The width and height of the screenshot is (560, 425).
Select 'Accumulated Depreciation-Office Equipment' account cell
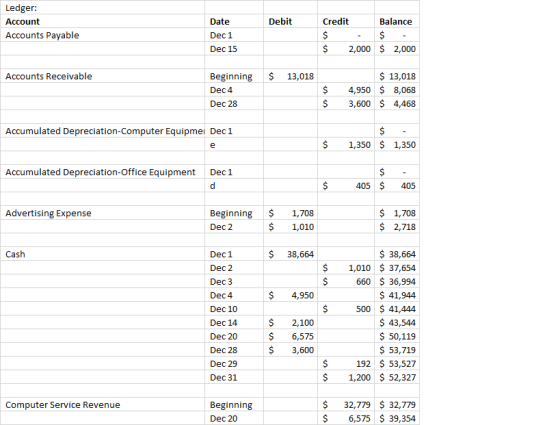(102, 172)
